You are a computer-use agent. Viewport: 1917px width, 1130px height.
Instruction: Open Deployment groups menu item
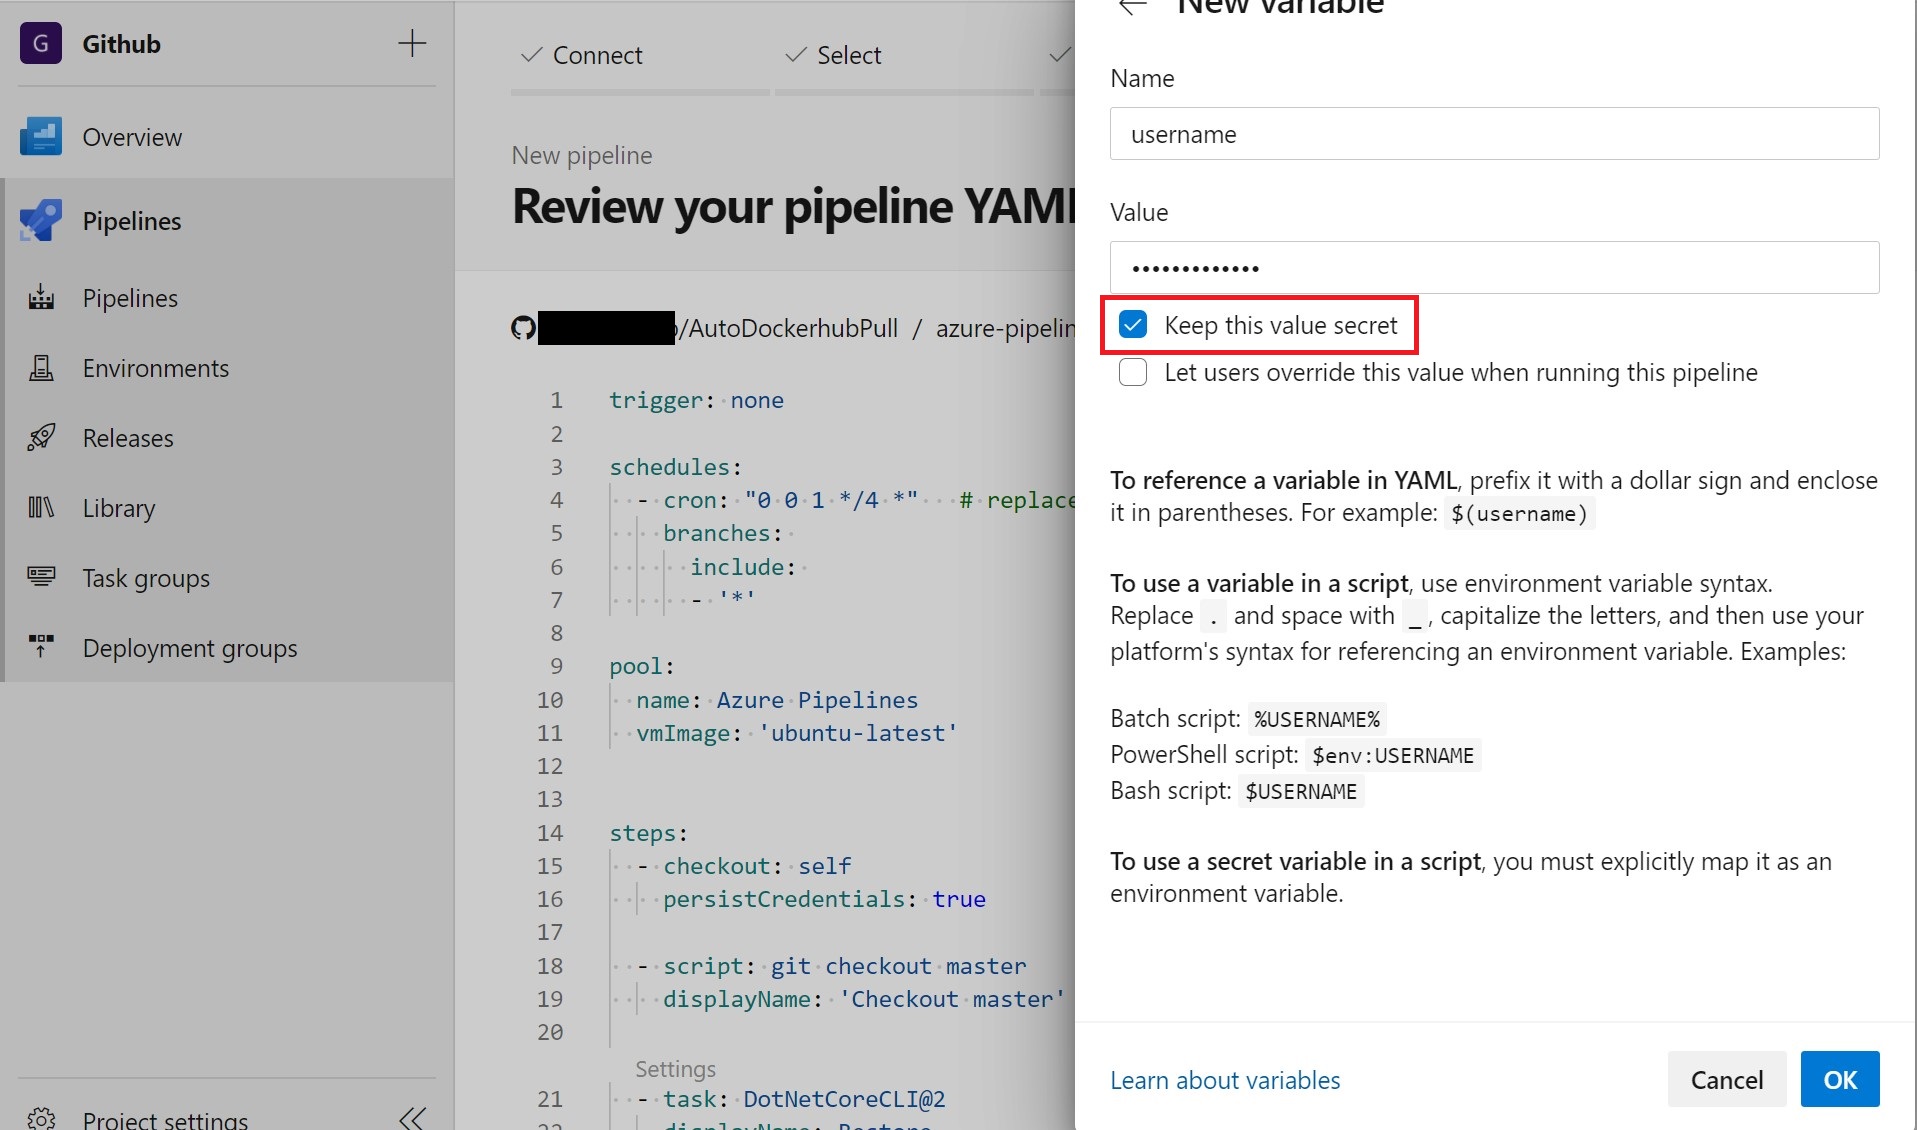[190, 648]
